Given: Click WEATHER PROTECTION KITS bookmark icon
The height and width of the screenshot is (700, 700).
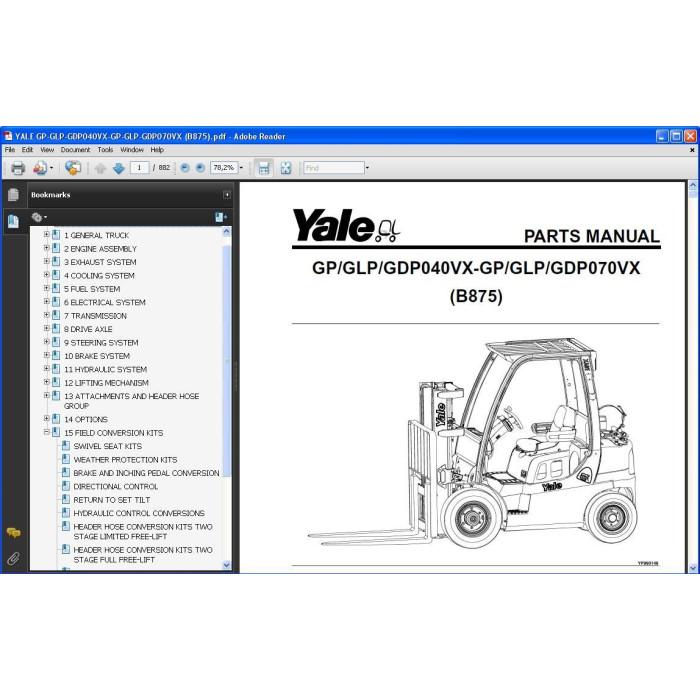Looking at the screenshot, I should [66, 459].
